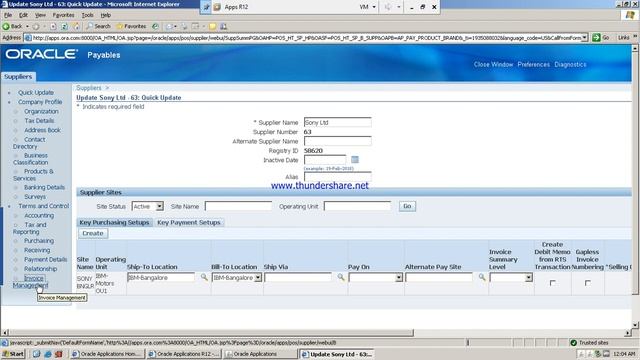Open Banking Details in sidebar
This screenshot has width=640, height=360.
(44, 187)
